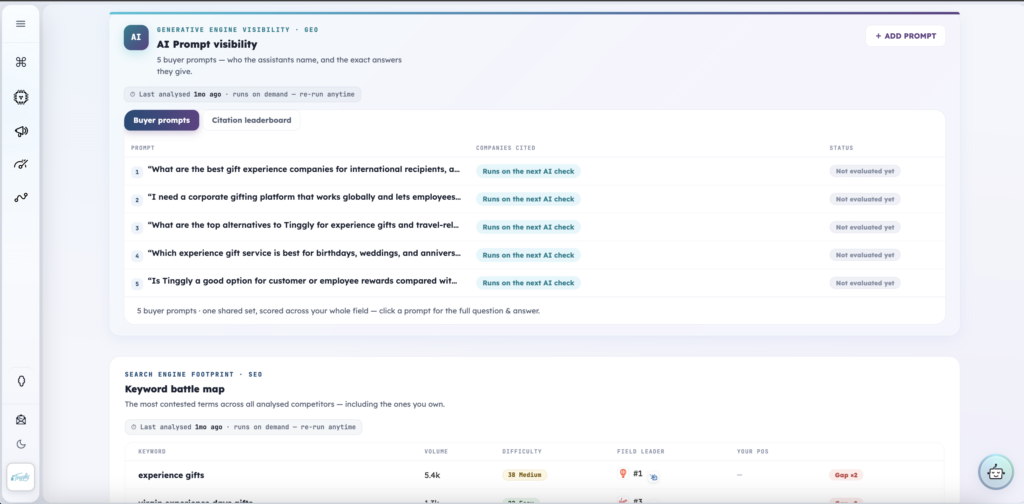The height and width of the screenshot is (504, 1024).
Task: Open the megaphone icon in sidebar
Action: click(x=21, y=131)
